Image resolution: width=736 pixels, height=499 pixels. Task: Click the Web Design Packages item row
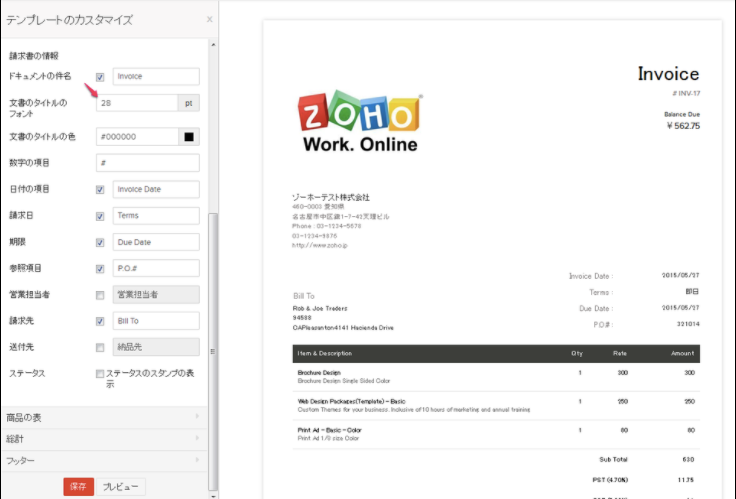(x=496, y=406)
